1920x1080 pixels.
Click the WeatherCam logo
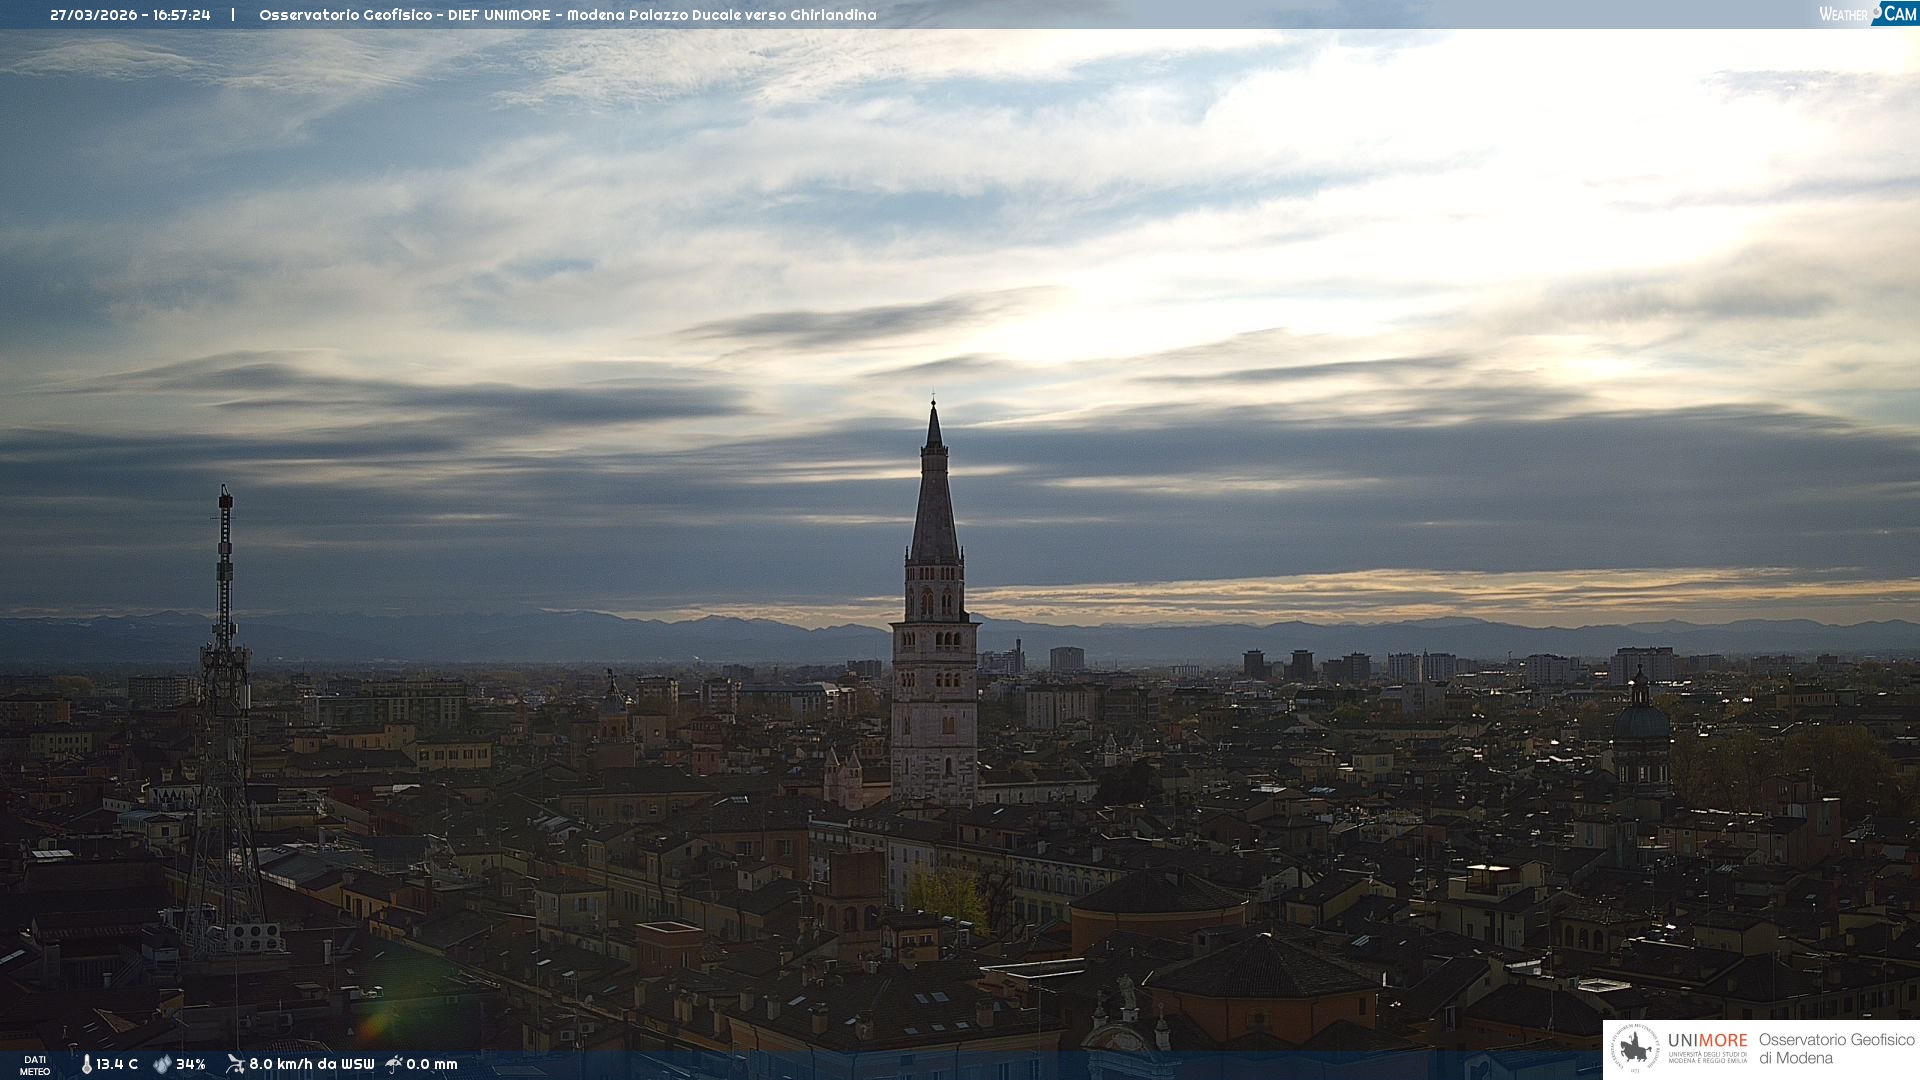[x=1867, y=14]
